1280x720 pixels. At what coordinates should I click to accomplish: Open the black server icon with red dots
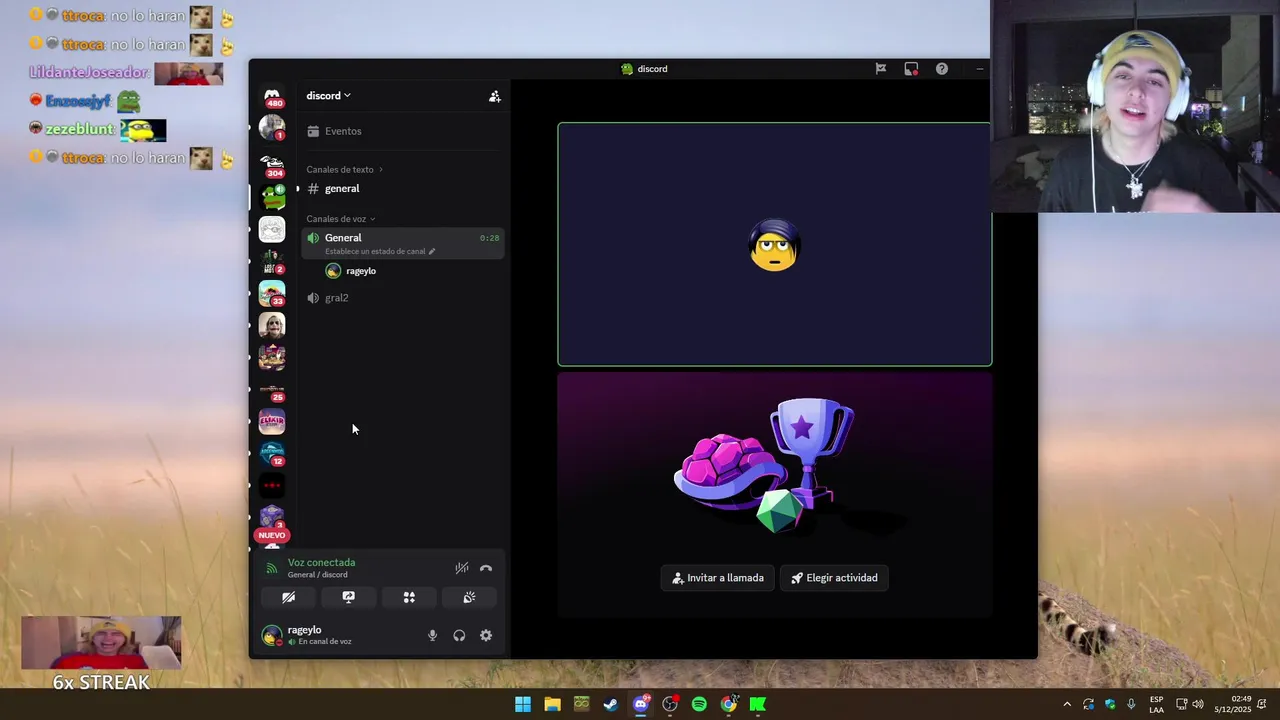click(272, 485)
